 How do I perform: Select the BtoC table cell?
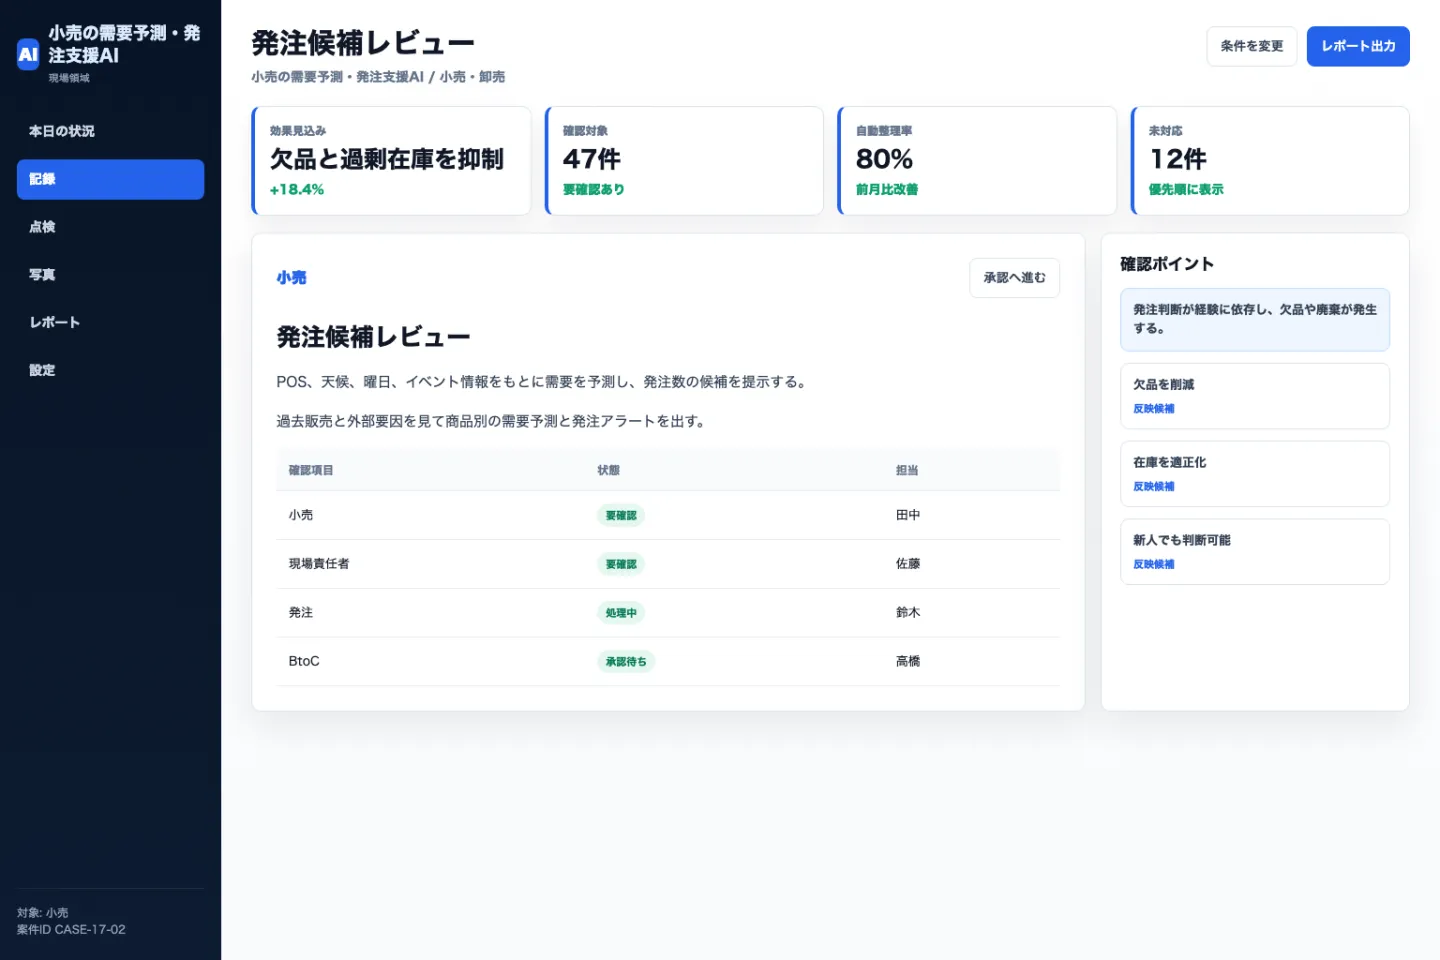click(x=304, y=661)
